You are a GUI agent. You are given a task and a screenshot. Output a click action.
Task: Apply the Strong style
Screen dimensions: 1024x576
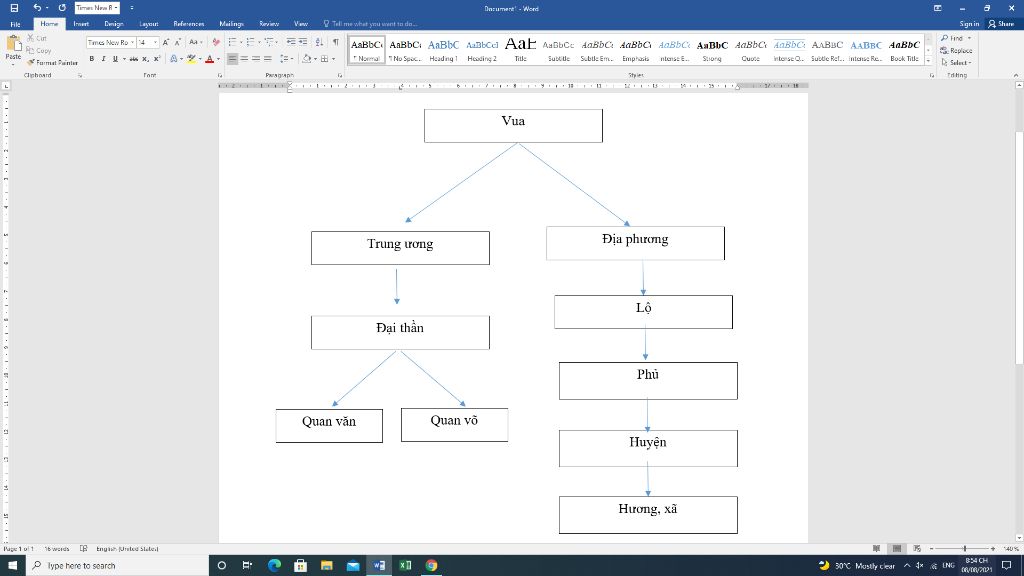click(712, 50)
